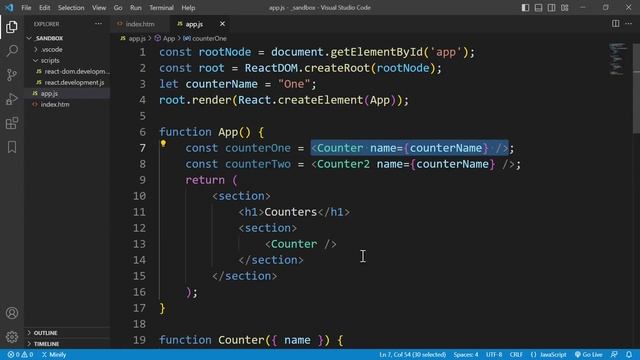Click the JavaScript language mode button
The image size is (640, 360).
(549, 355)
